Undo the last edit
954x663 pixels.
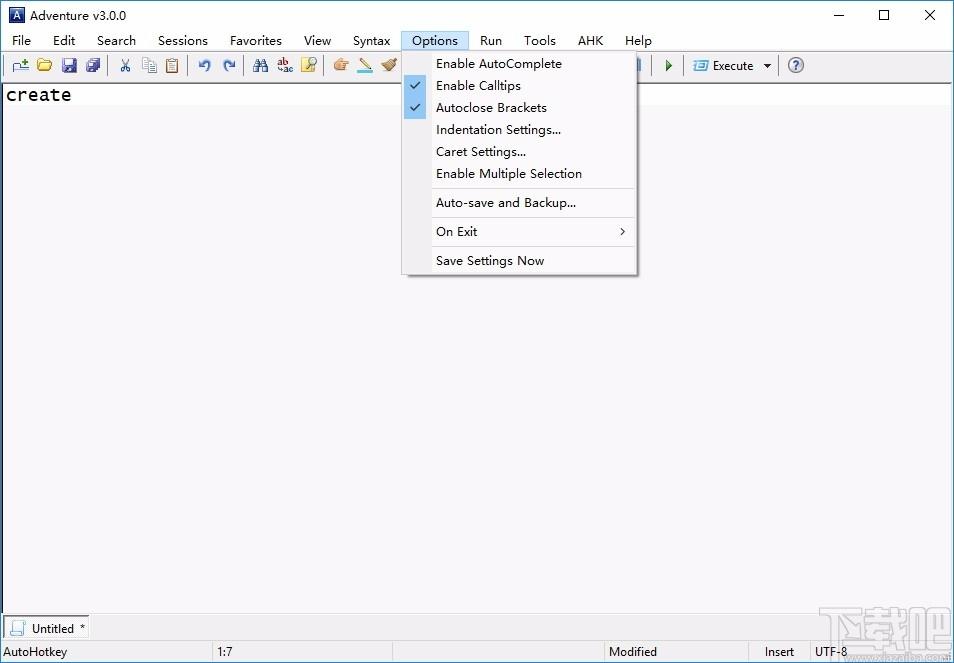(204, 65)
